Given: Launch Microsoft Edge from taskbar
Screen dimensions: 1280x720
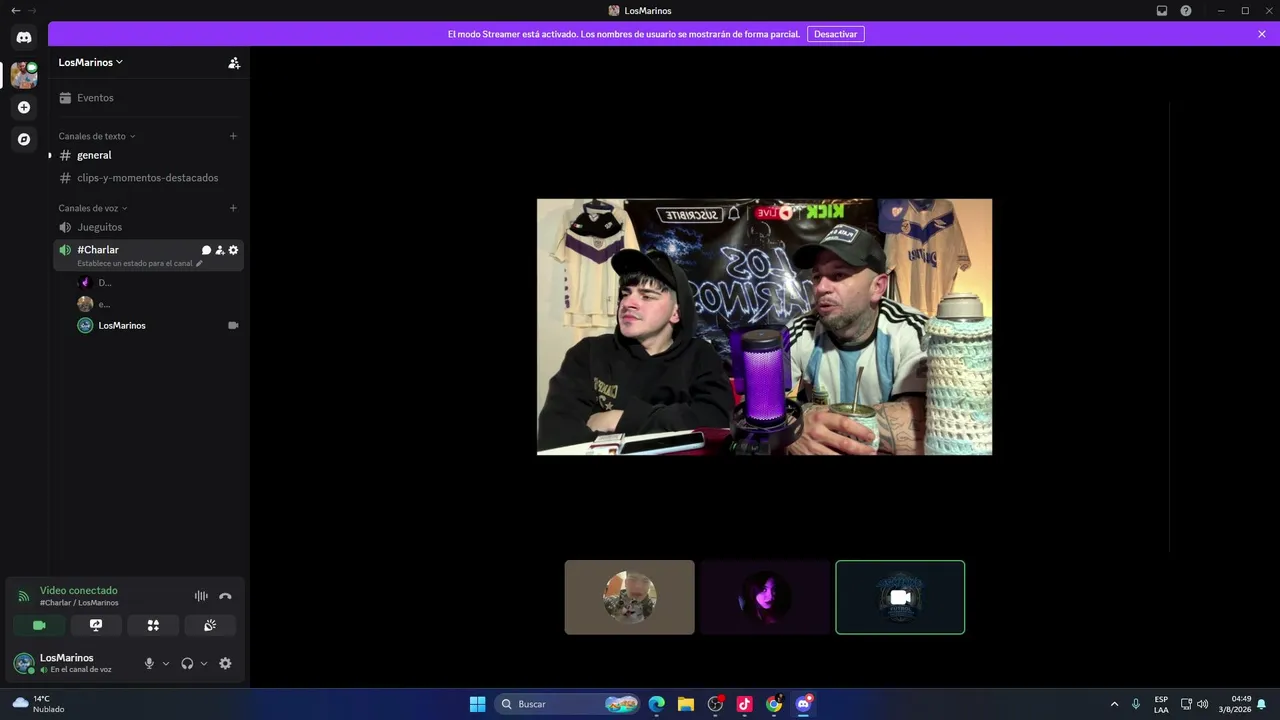Looking at the screenshot, I should point(656,704).
